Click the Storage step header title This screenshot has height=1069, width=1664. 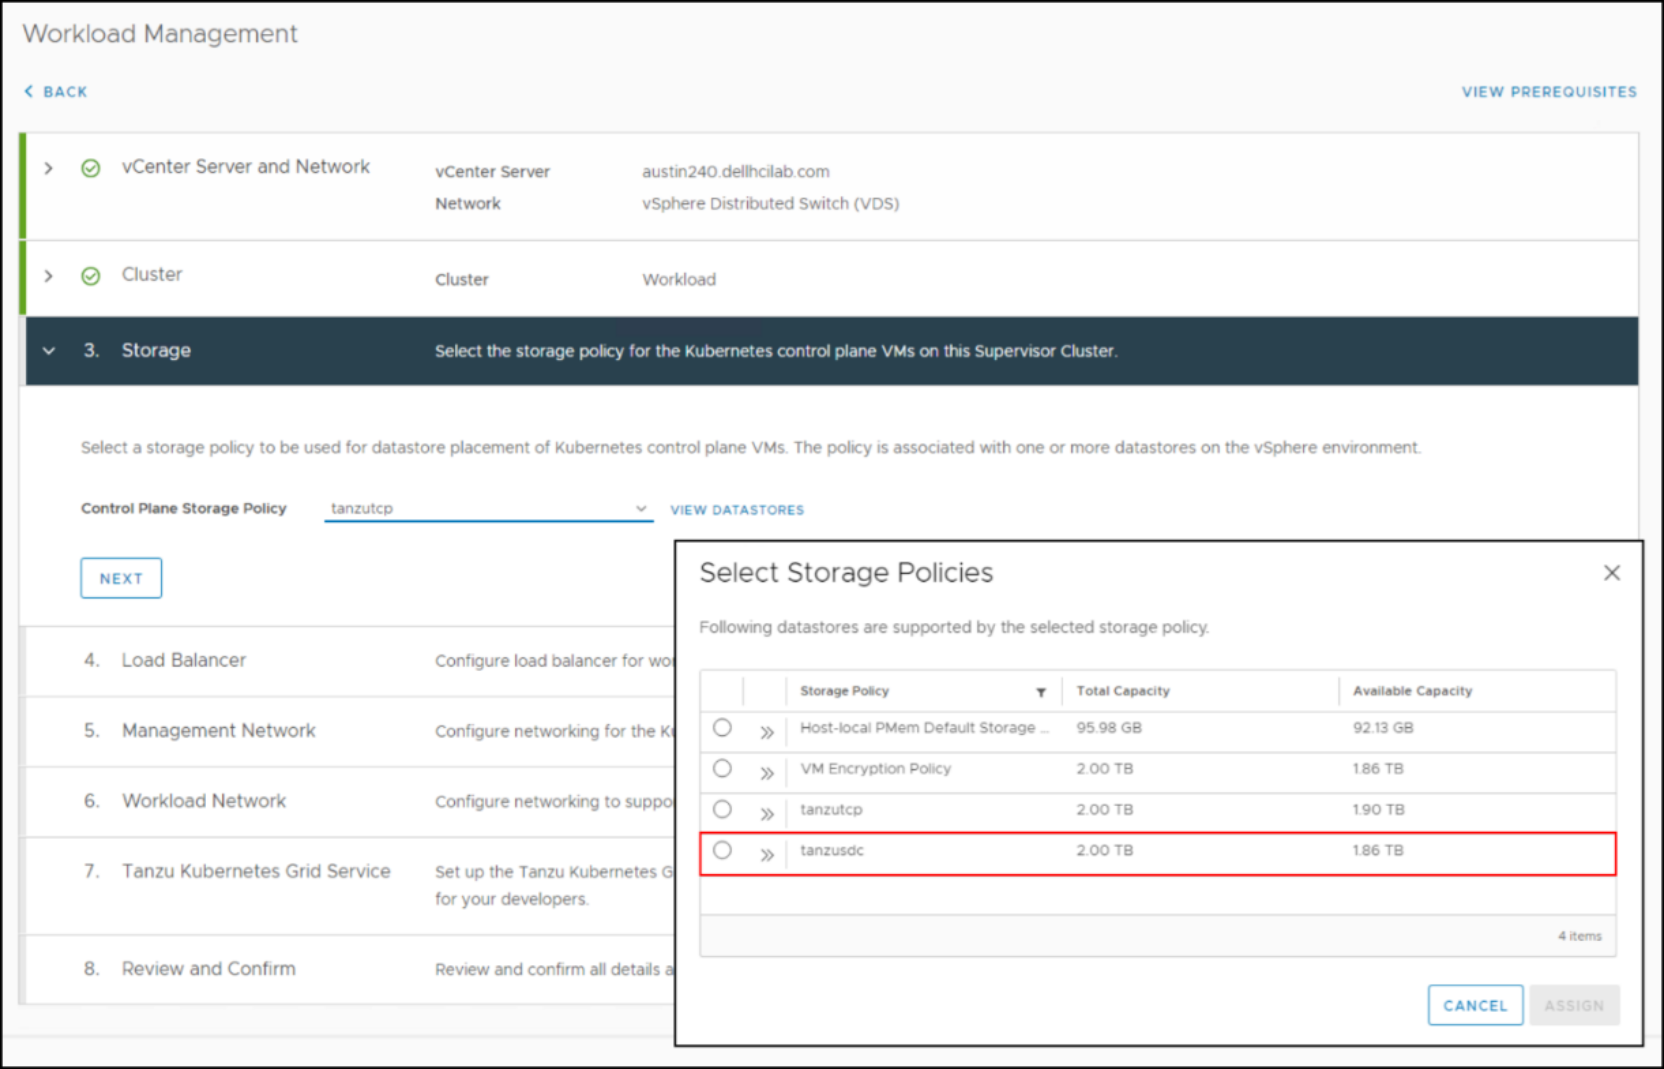tap(156, 351)
